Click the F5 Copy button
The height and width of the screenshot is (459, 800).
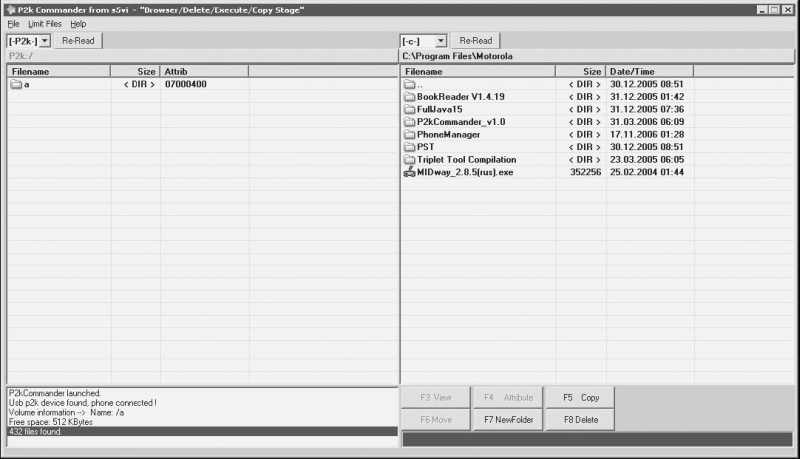pyautogui.click(x=581, y=397)
